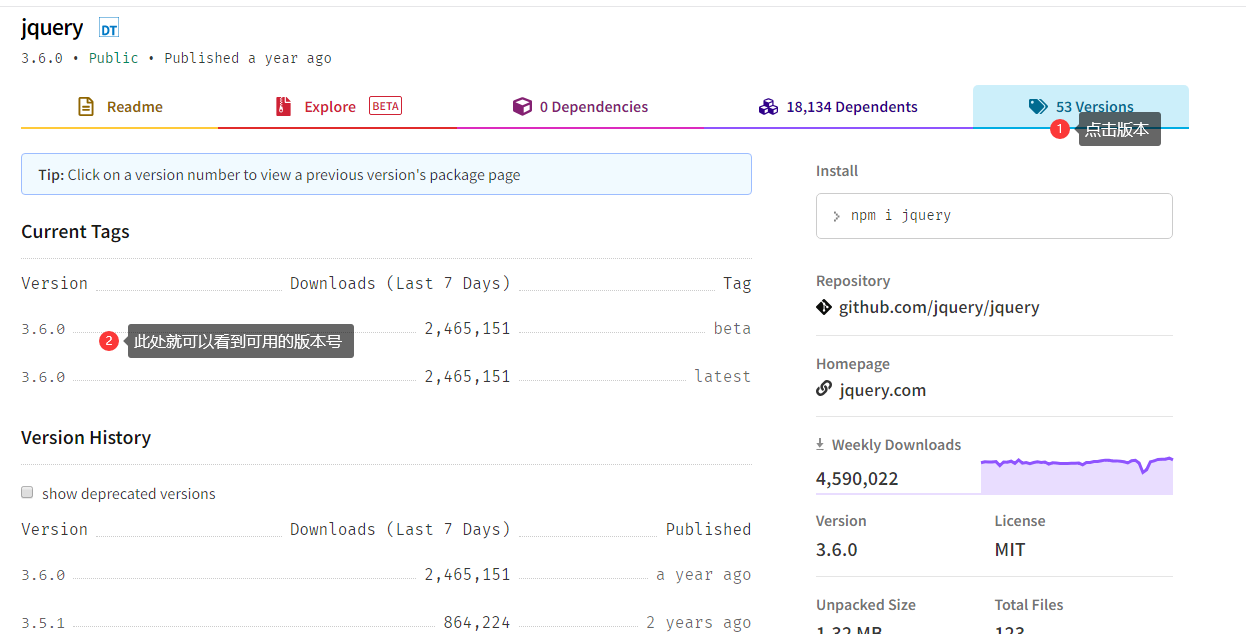The image size is (1246, 634).
Task: Click the 2 years ago published date
Action: [698, 623]
